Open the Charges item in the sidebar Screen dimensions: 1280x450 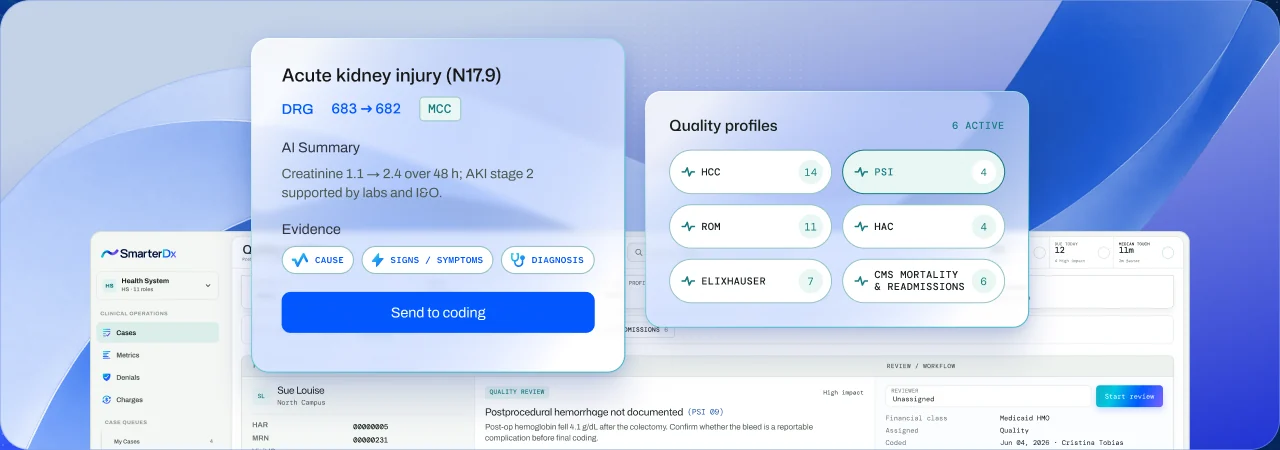158,399
